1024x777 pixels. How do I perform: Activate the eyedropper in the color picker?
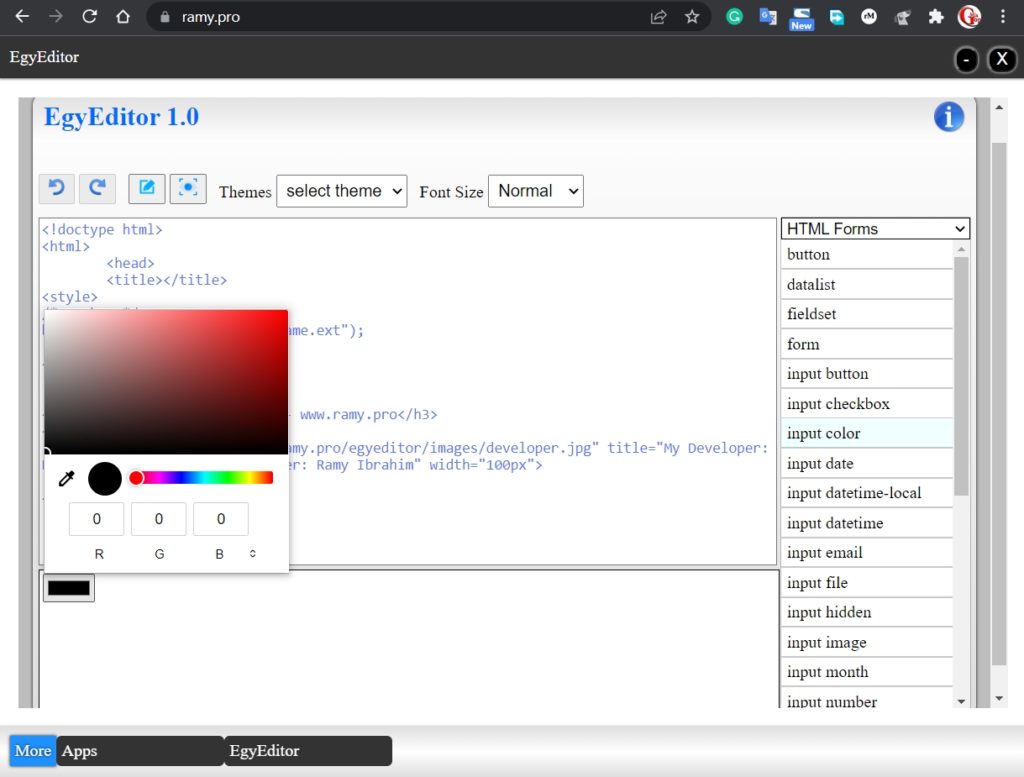pyautogui.click(x=66, y=478)
